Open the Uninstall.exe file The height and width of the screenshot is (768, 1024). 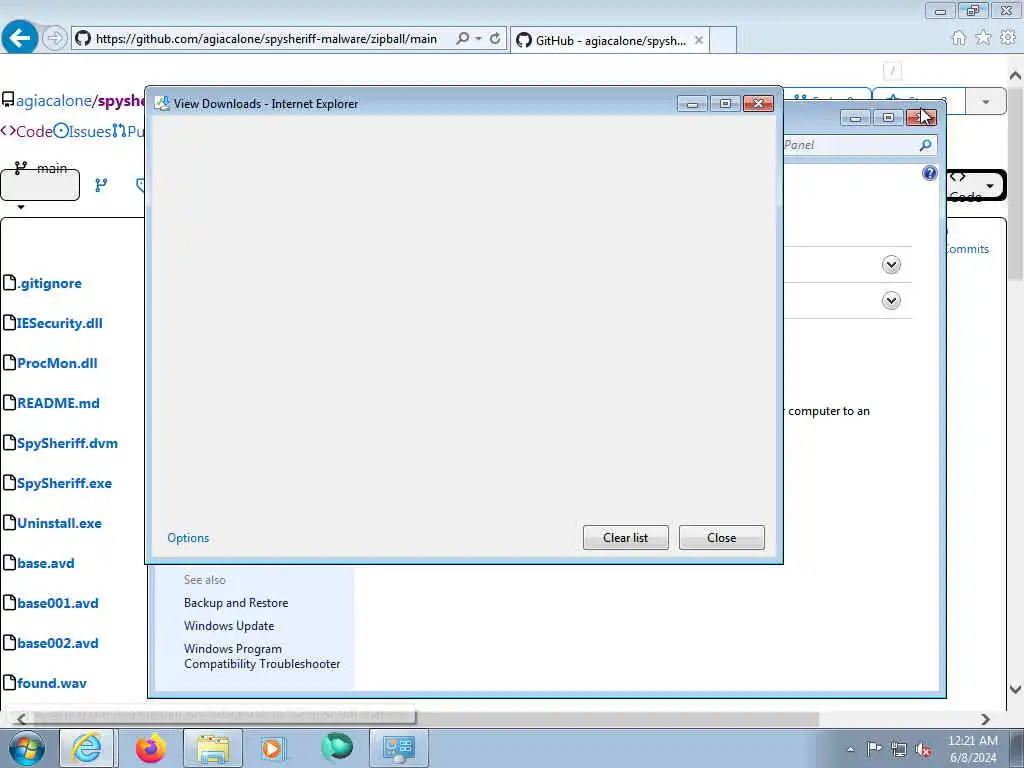click(59, 523)
